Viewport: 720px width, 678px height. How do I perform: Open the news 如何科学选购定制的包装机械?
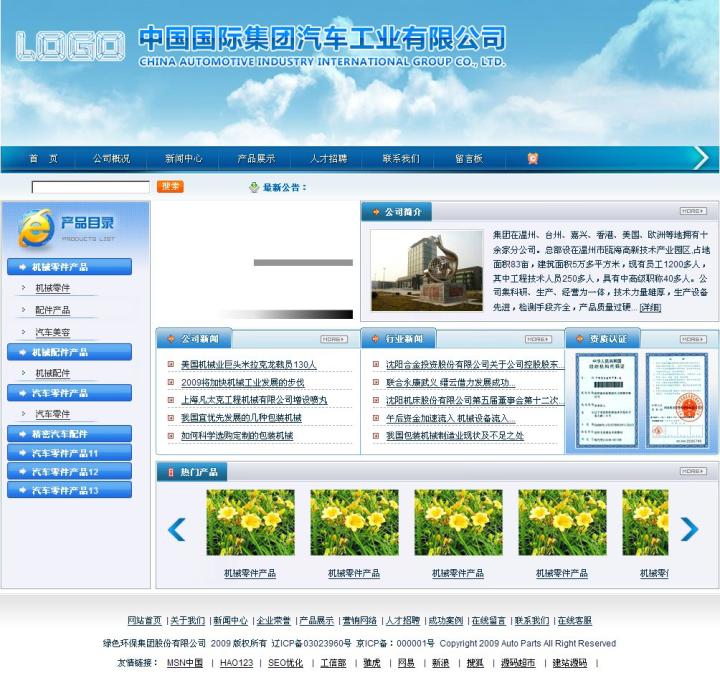pyautogui.click(x=237, y=436)
